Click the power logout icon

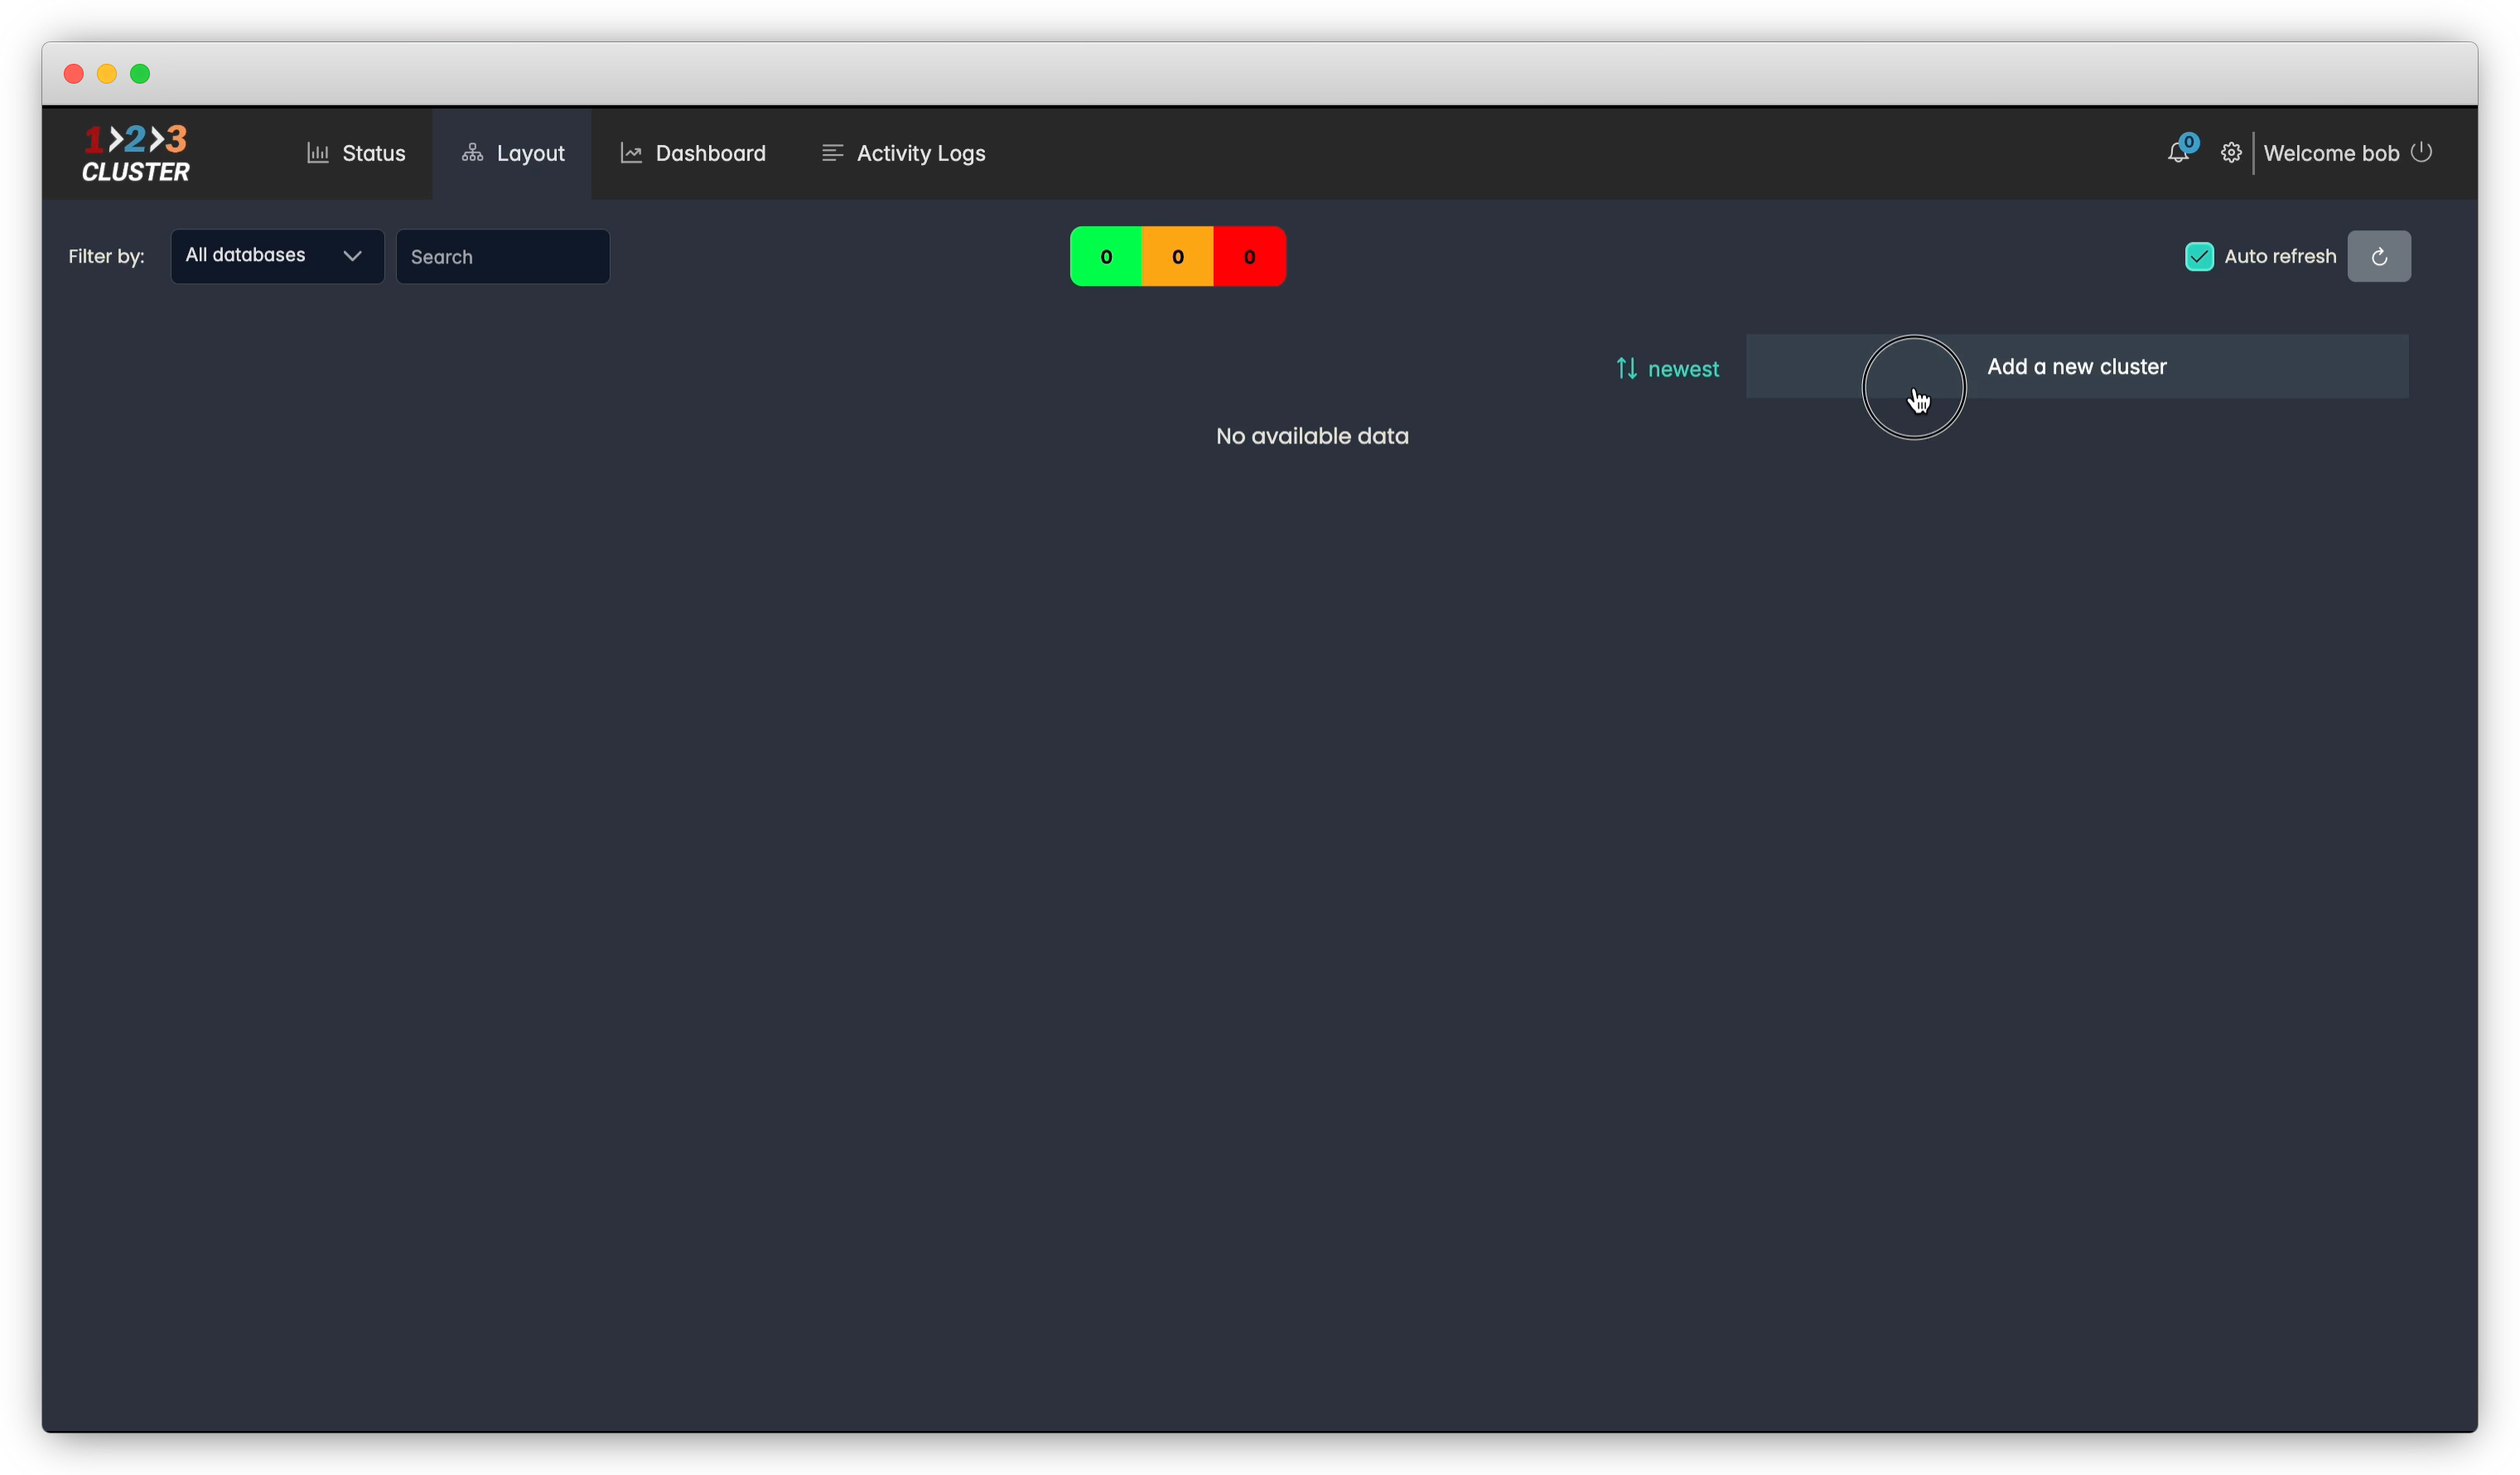2421,152
